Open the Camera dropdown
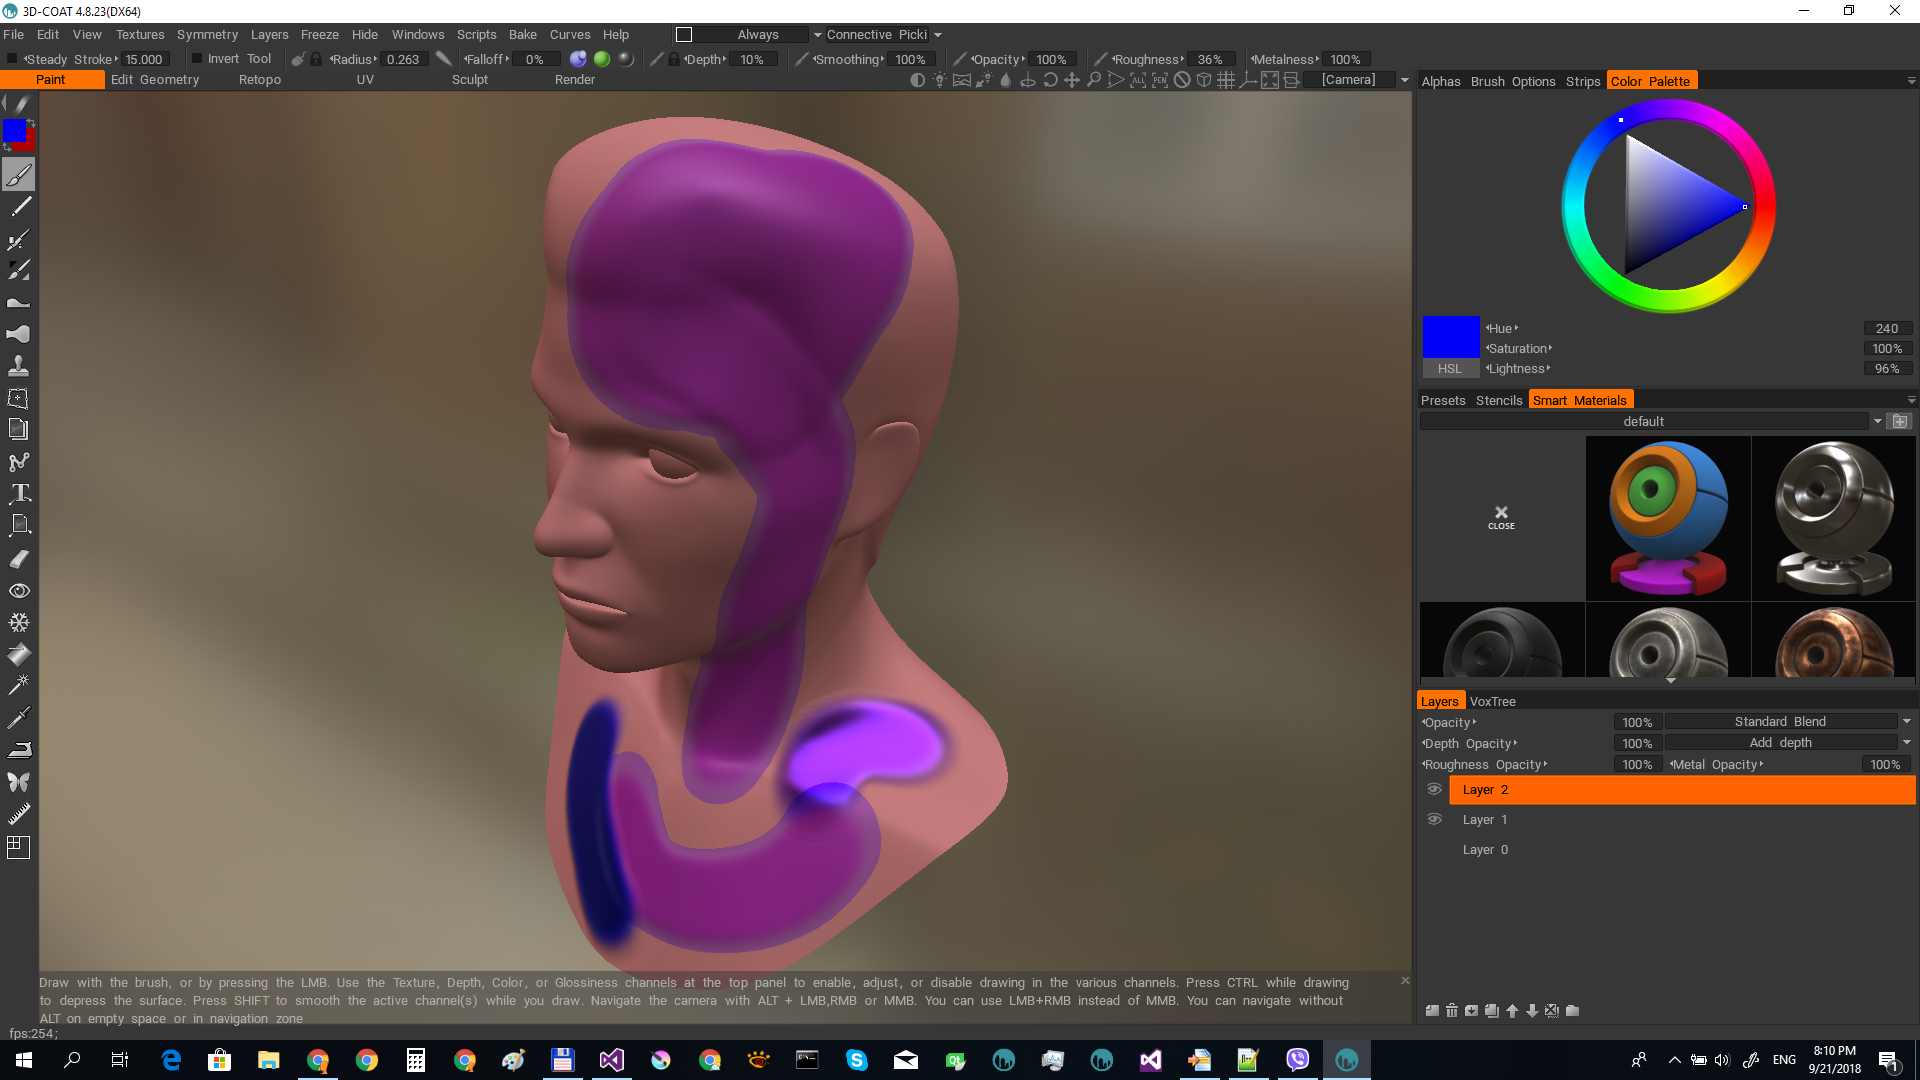The image size is (1920, 1080). pos(1404,80)
